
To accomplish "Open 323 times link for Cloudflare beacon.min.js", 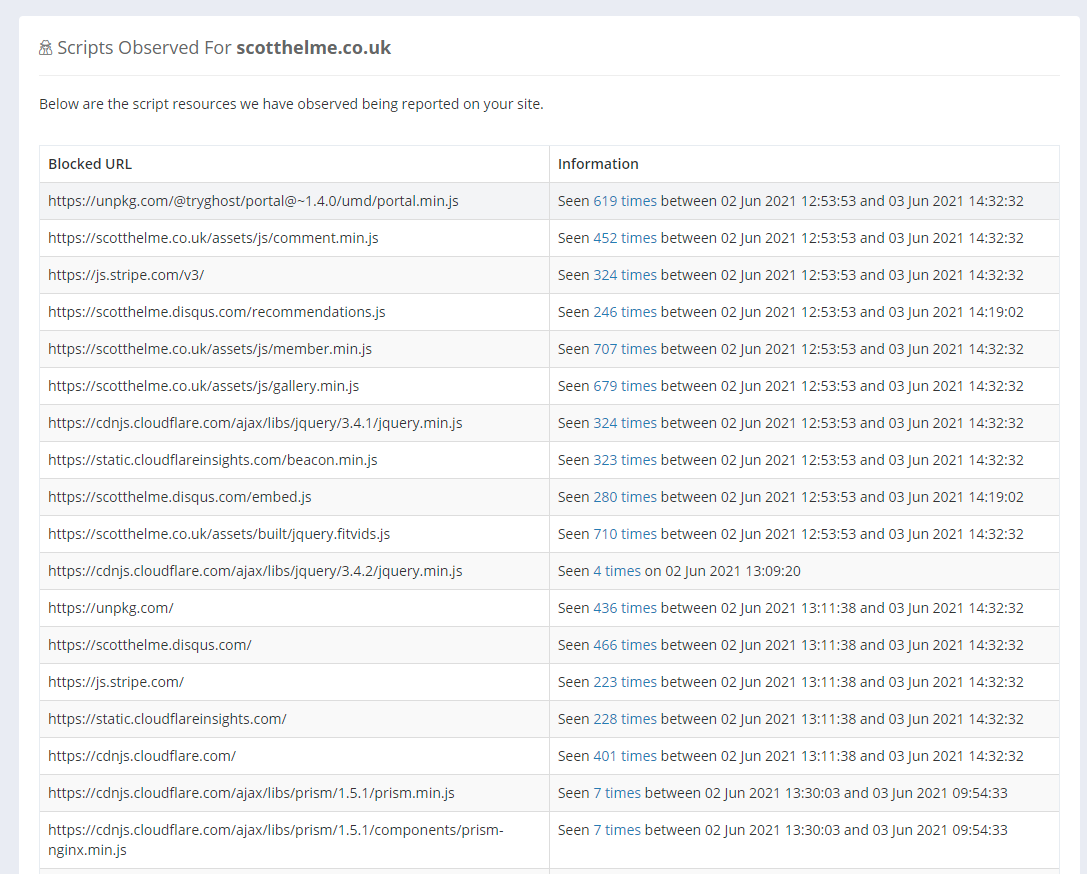I will click(624, 460).
